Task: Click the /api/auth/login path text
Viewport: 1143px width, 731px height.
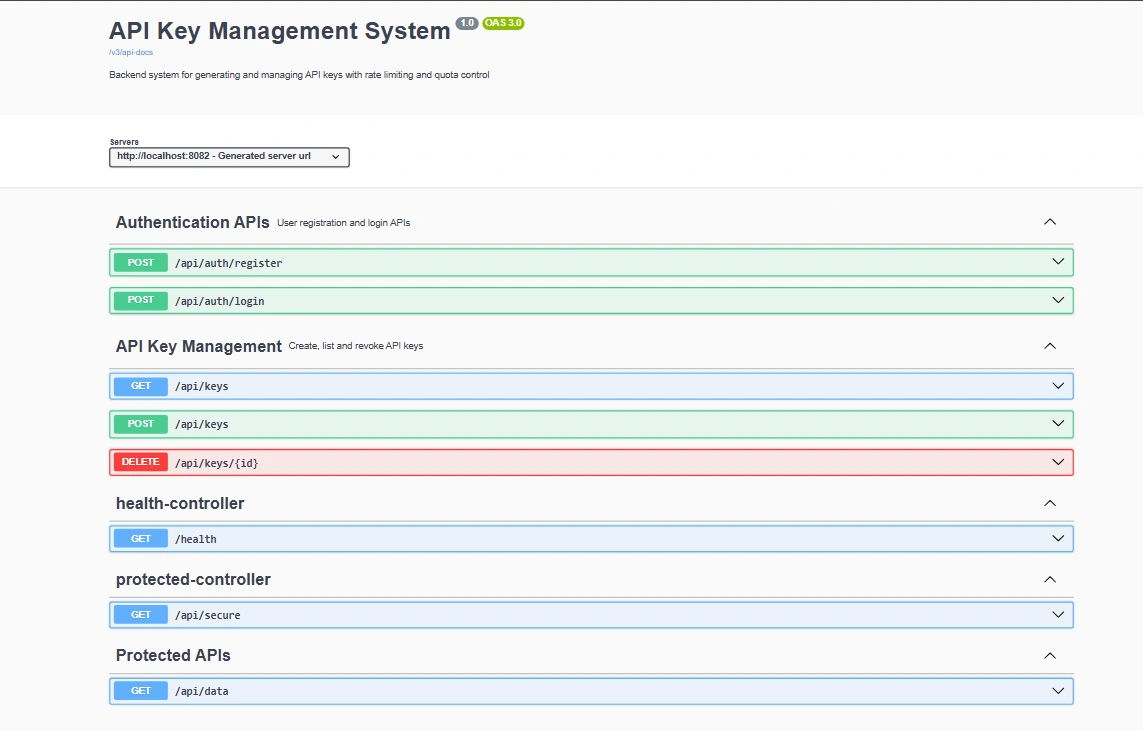Action: [x=219, y=301]
